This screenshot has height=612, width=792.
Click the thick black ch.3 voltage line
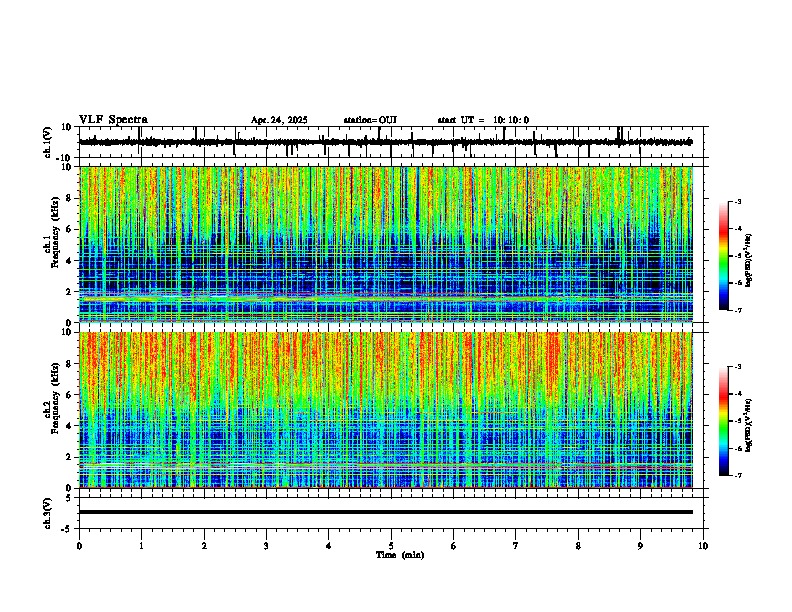pyautogui.click(x=386, y=512)
